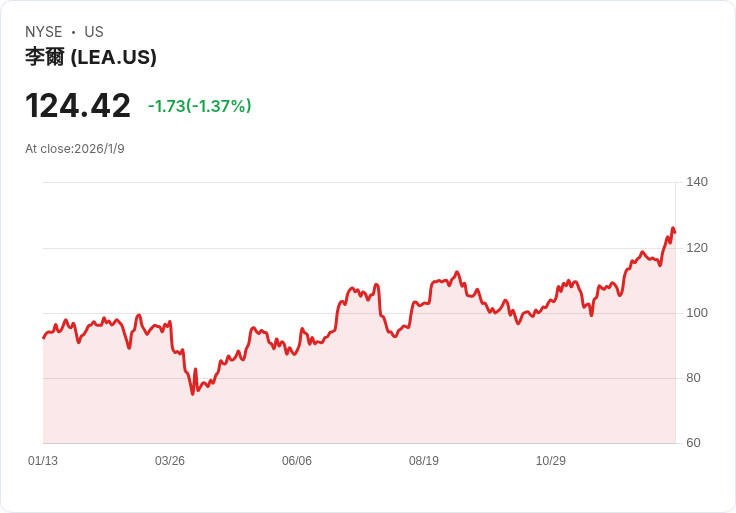Click the 80 y-axis label
The image size is (736, 513).
[695, 378]
